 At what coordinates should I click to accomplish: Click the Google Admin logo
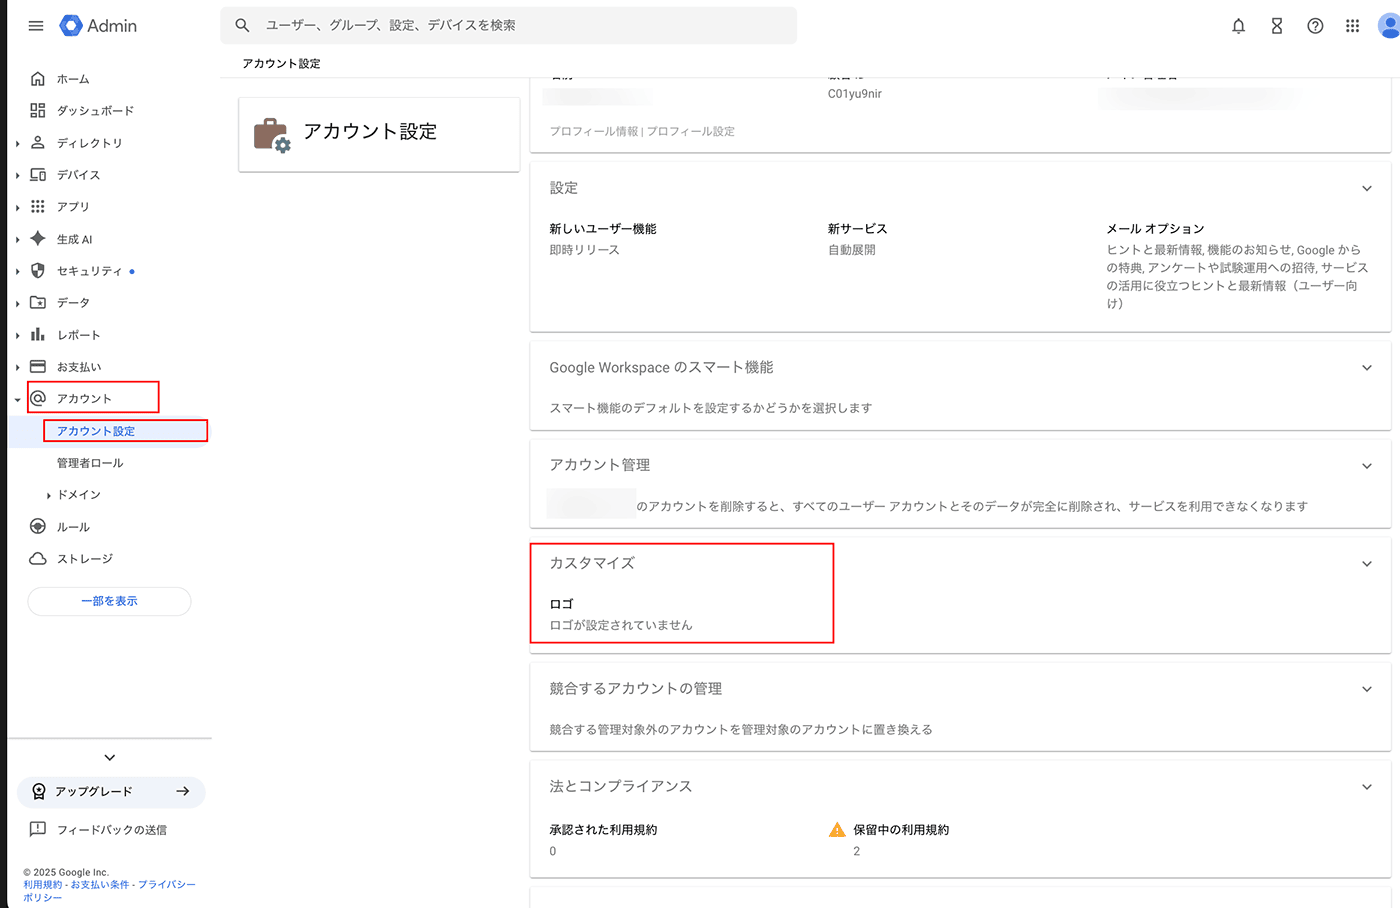point(98,26)
